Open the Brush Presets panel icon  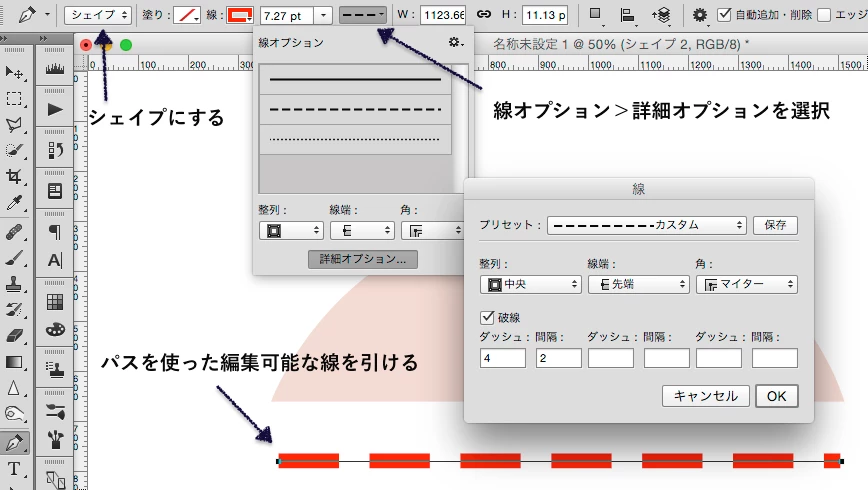coord(55,411)
